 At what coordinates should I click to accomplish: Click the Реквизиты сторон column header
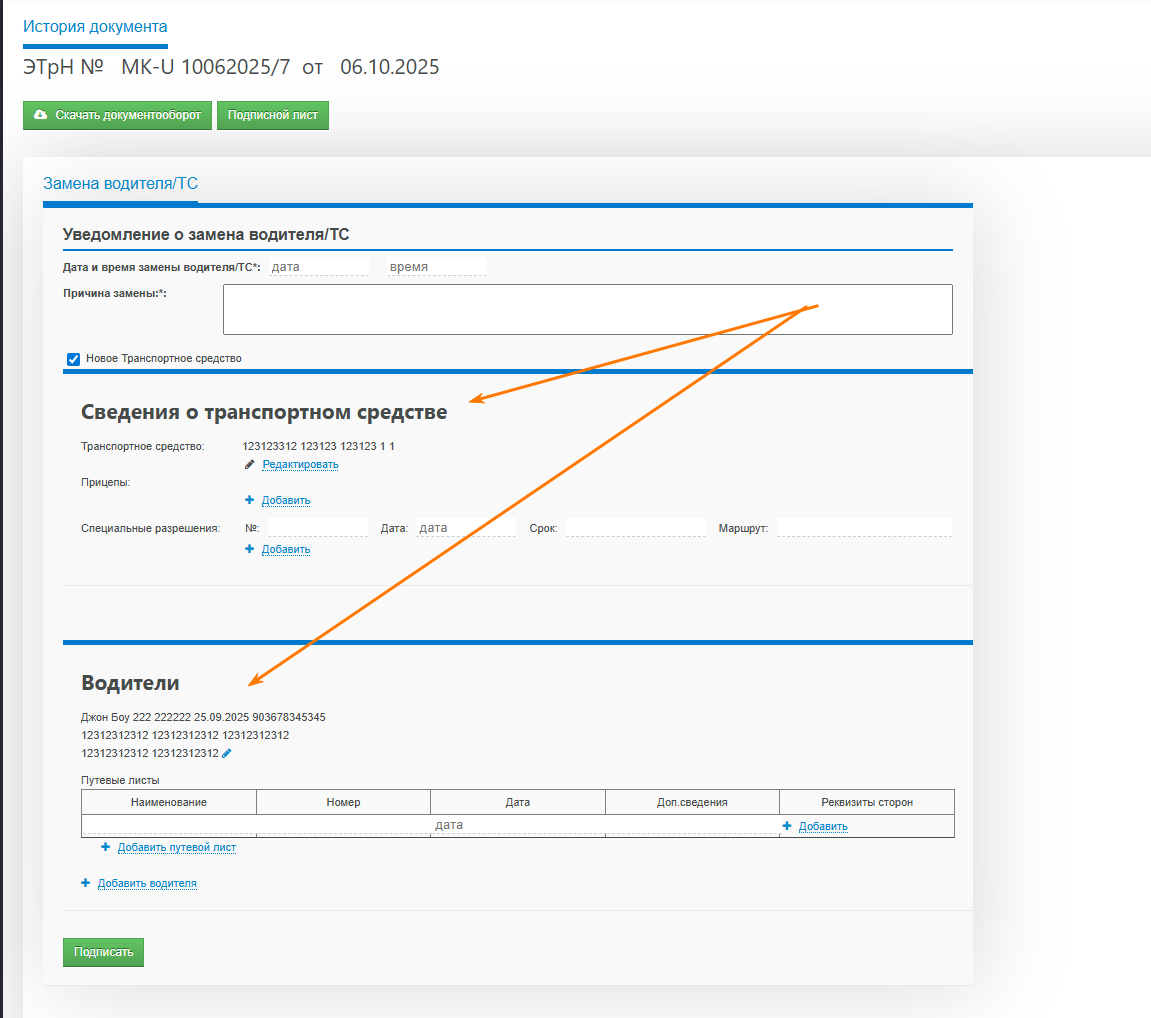point(867,802)
